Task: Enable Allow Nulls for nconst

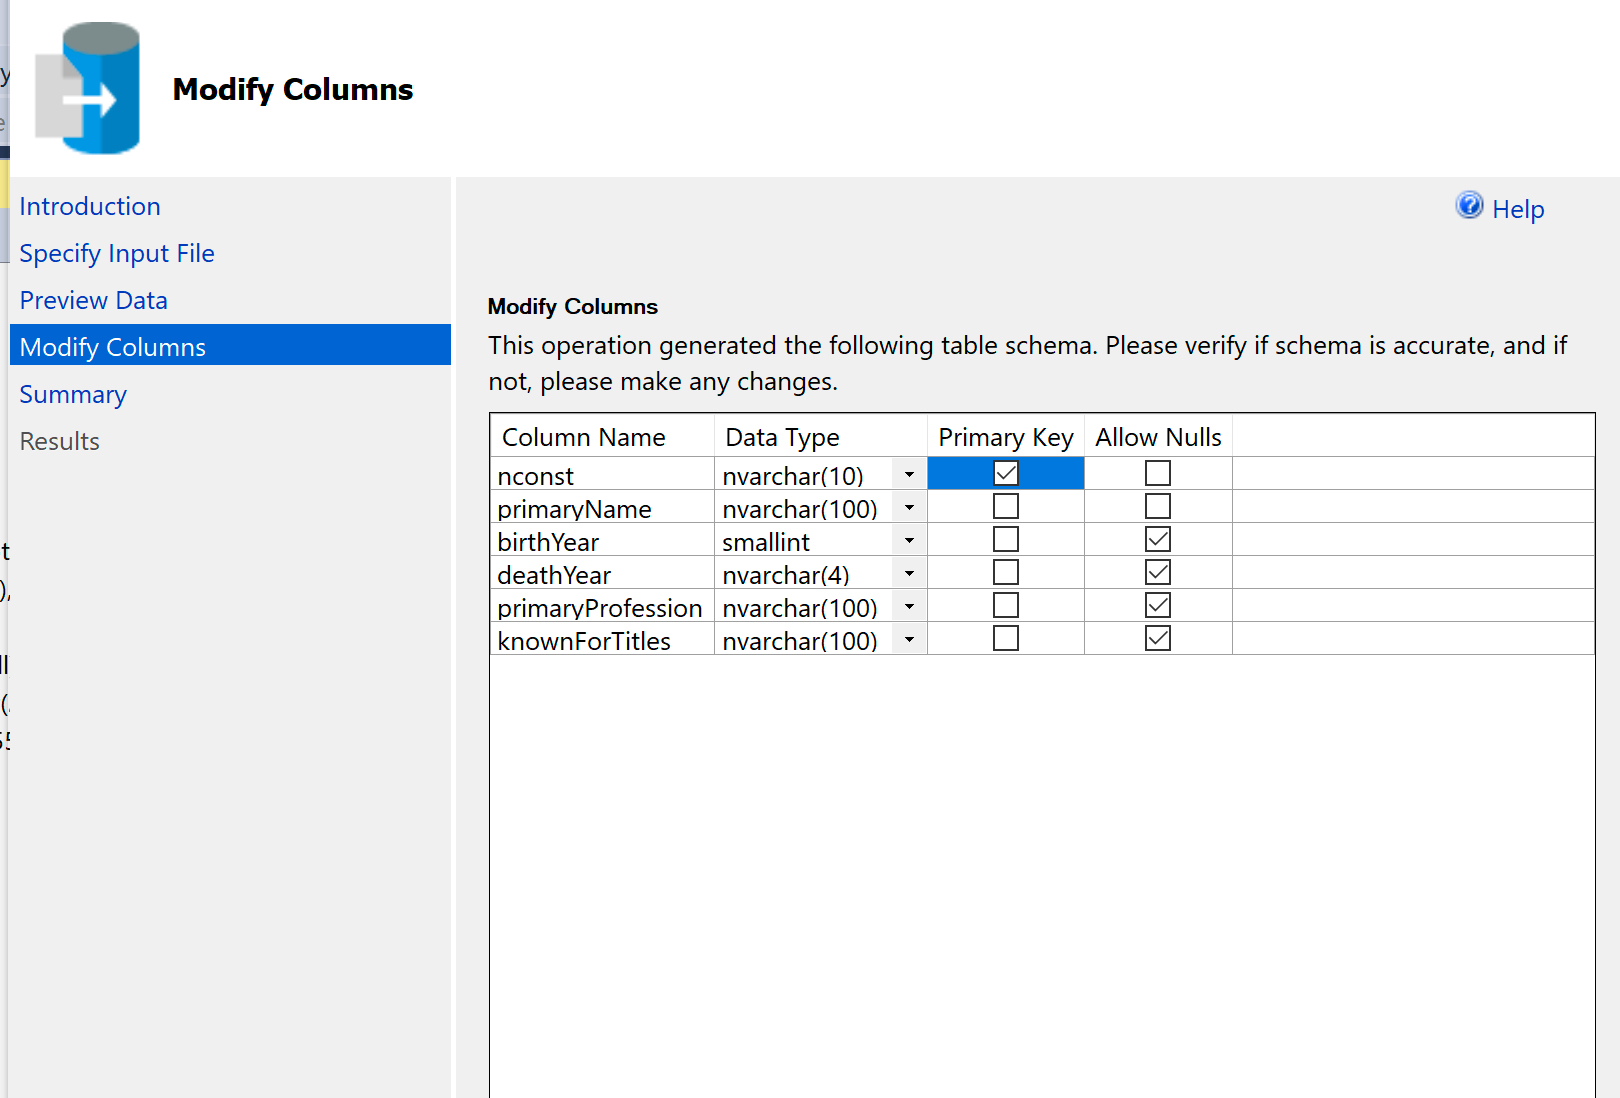Action: click(x=1157, y=472)
